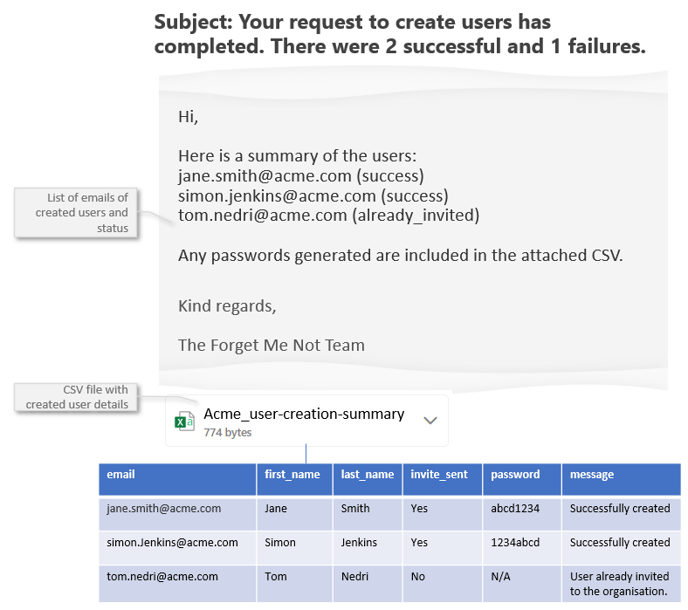
Task: Click the tom.nedri@acme.com table cell
Action: [162, 577]
